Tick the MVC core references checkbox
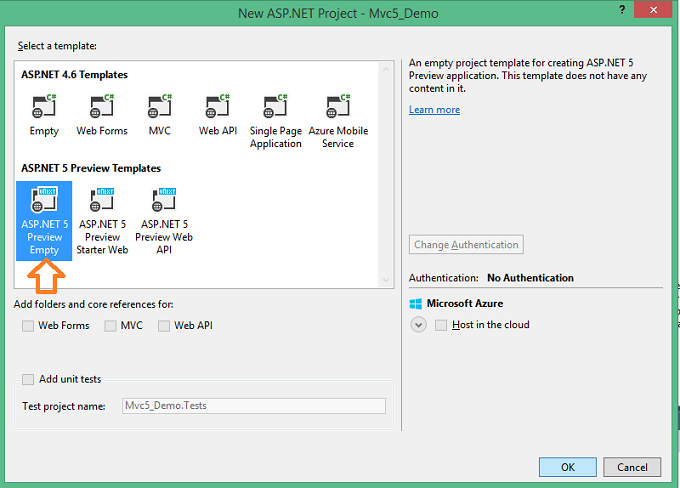The height and width of the screenshot is (488, 680). 110,326
